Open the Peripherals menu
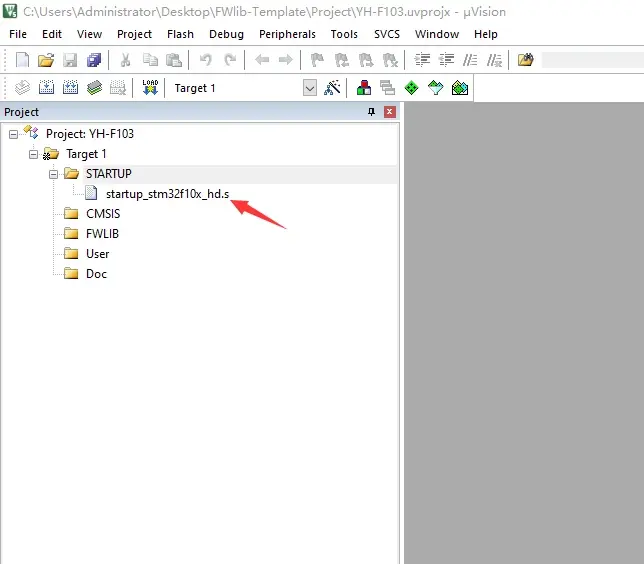Viewport: 644px width, 564px height. [x=287, y=34]
